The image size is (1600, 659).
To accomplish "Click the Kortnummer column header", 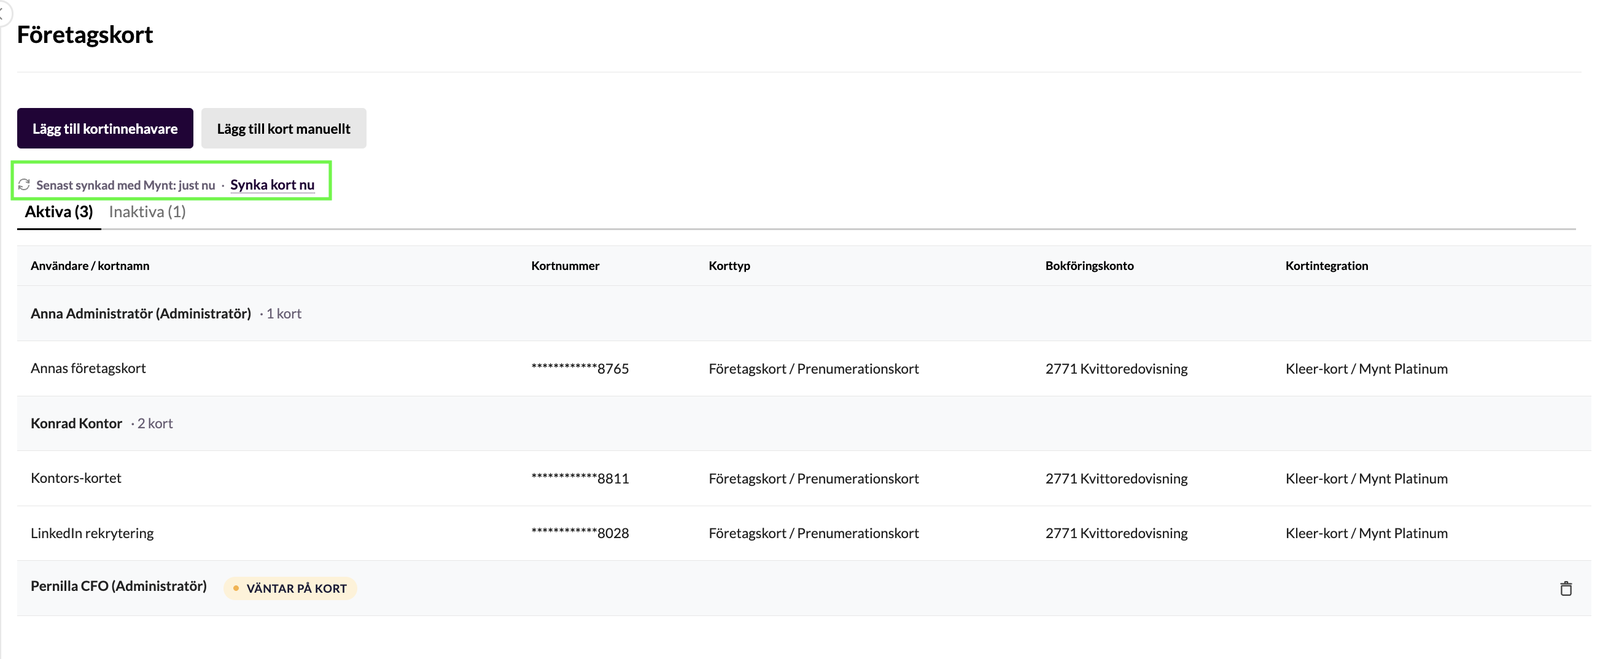I will coord(565,266).
